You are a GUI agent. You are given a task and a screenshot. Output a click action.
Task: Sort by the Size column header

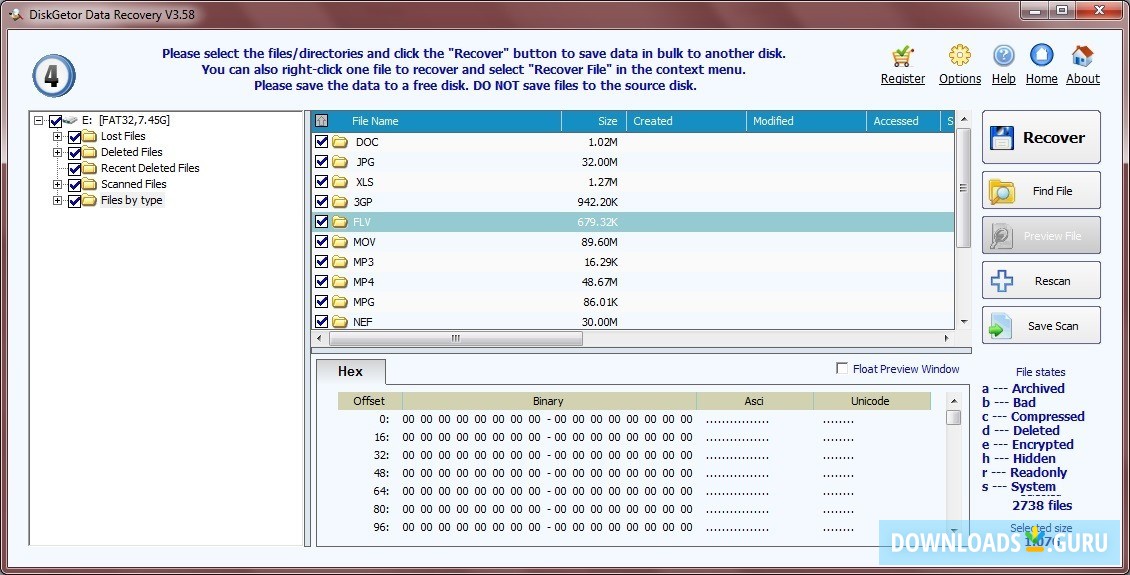coord(594,121)
